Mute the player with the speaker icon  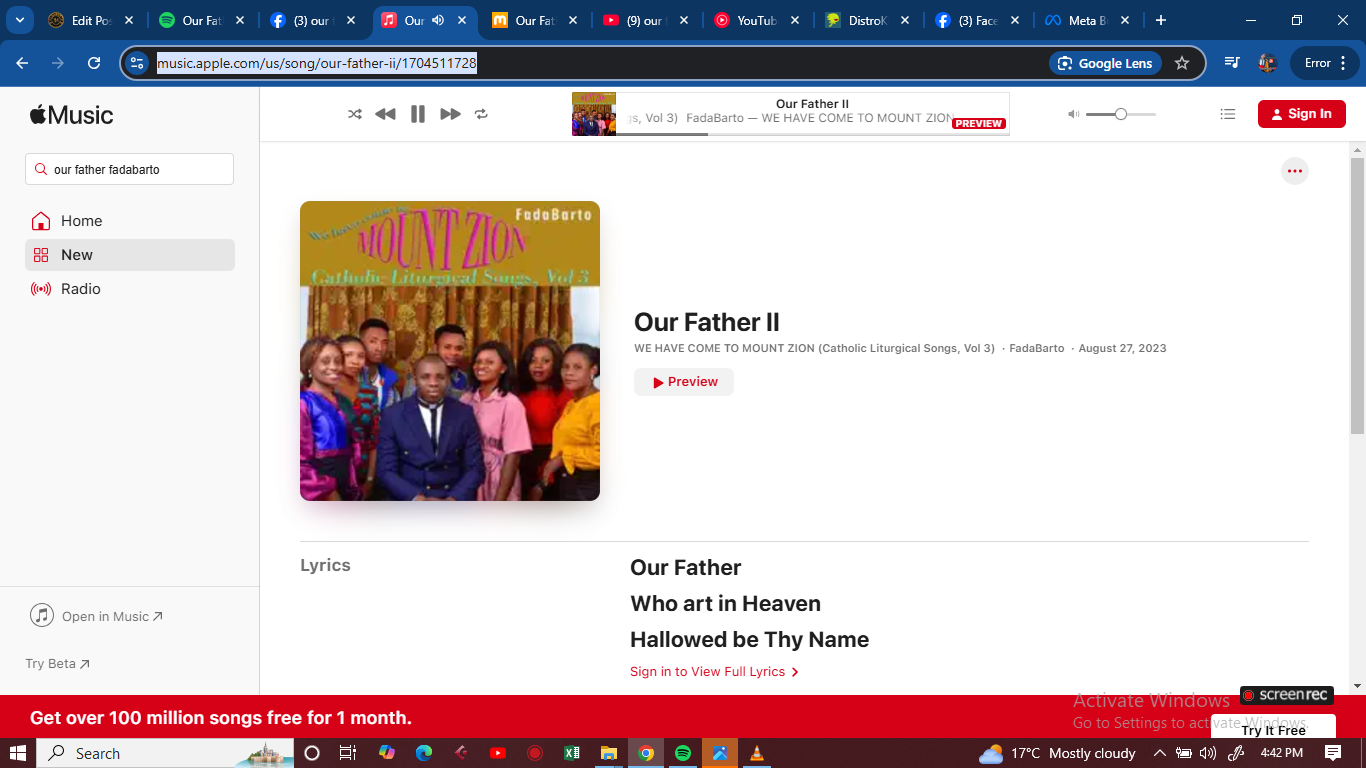coord(1074,114)
